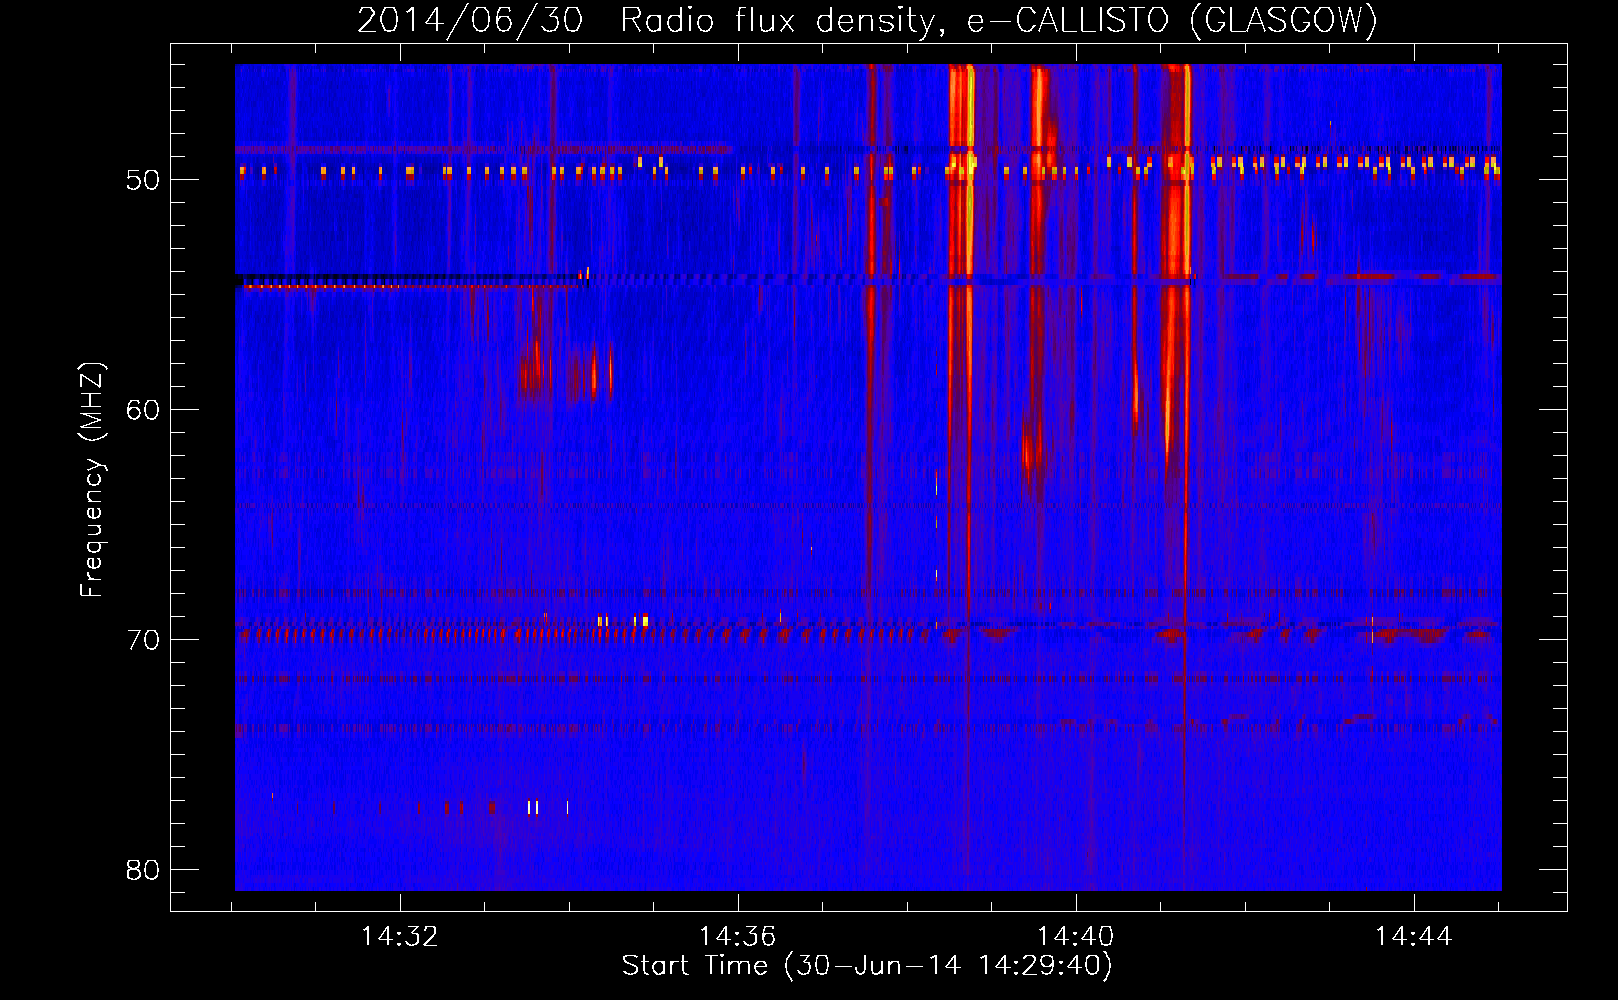Click the 70 frequency tick label

coord(143,640)
